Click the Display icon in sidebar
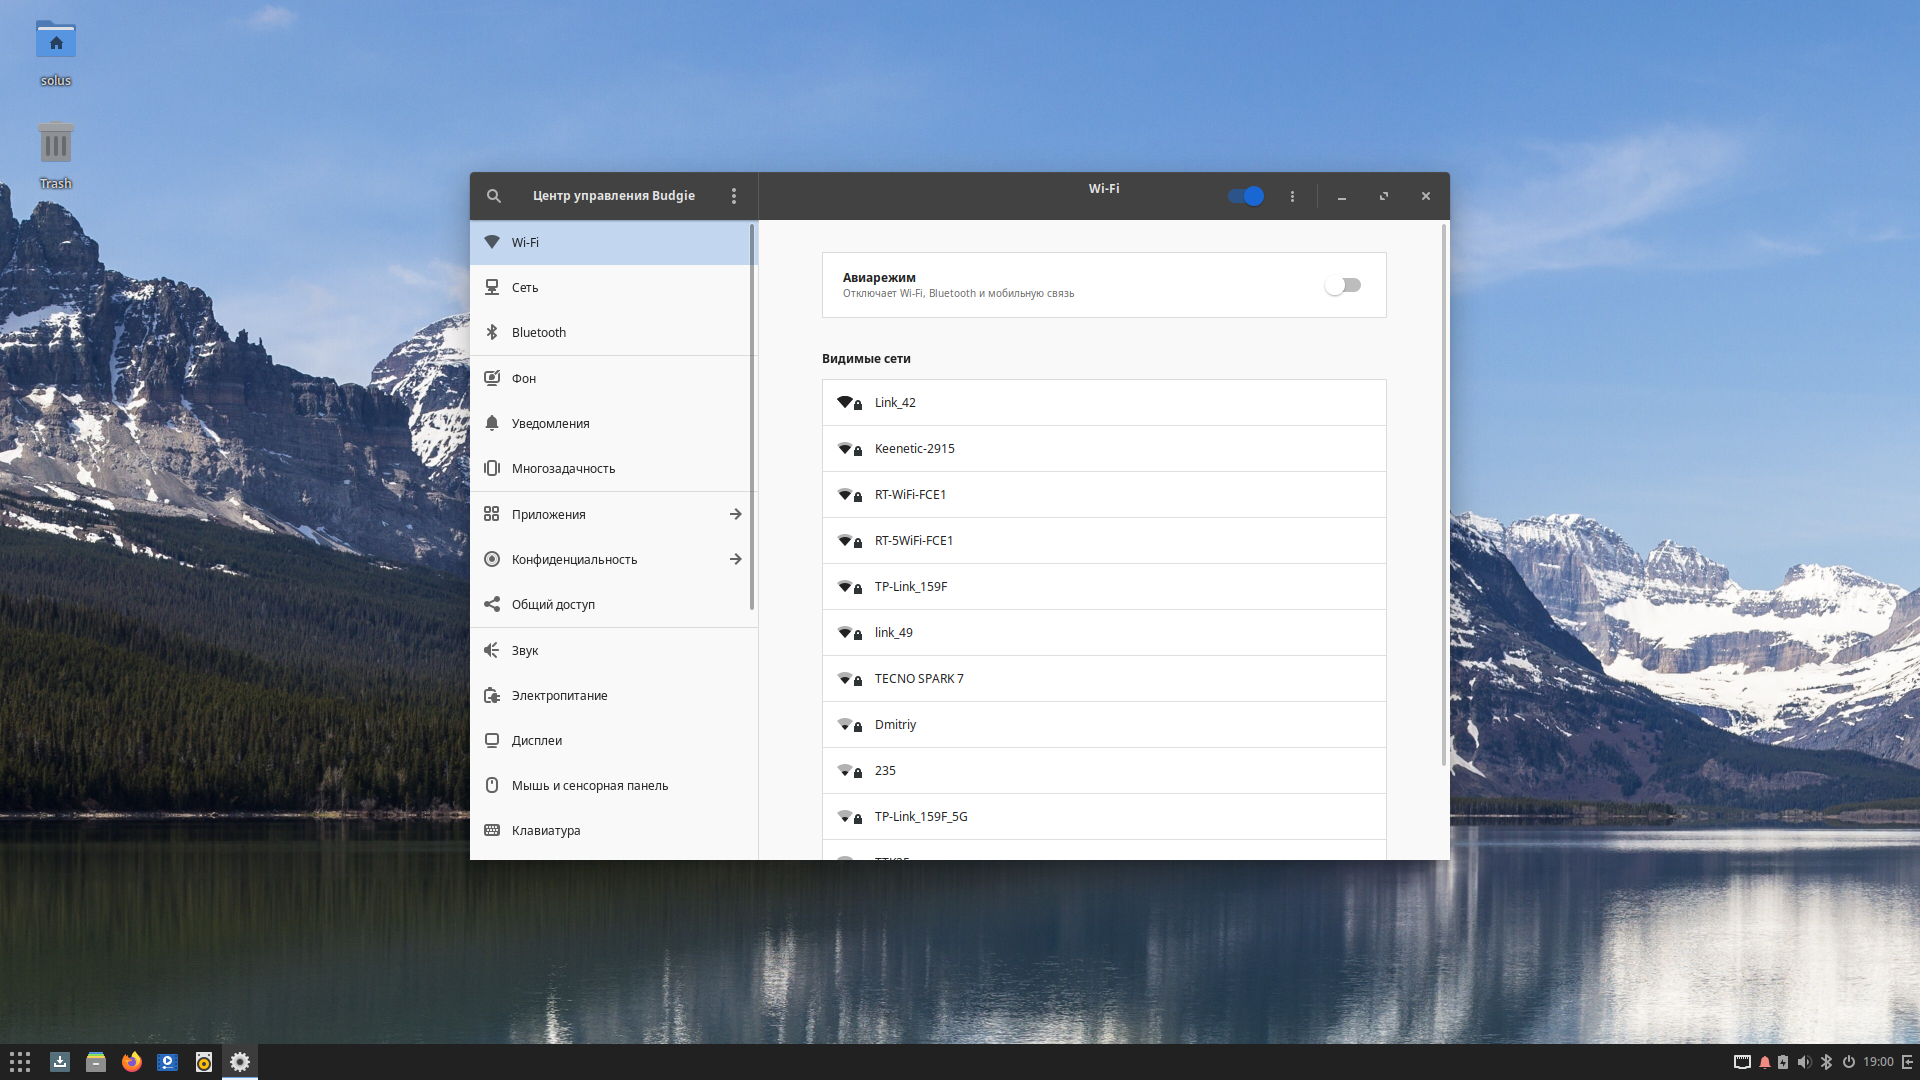The image size is (1920, 1080). [x=493, y=740]
